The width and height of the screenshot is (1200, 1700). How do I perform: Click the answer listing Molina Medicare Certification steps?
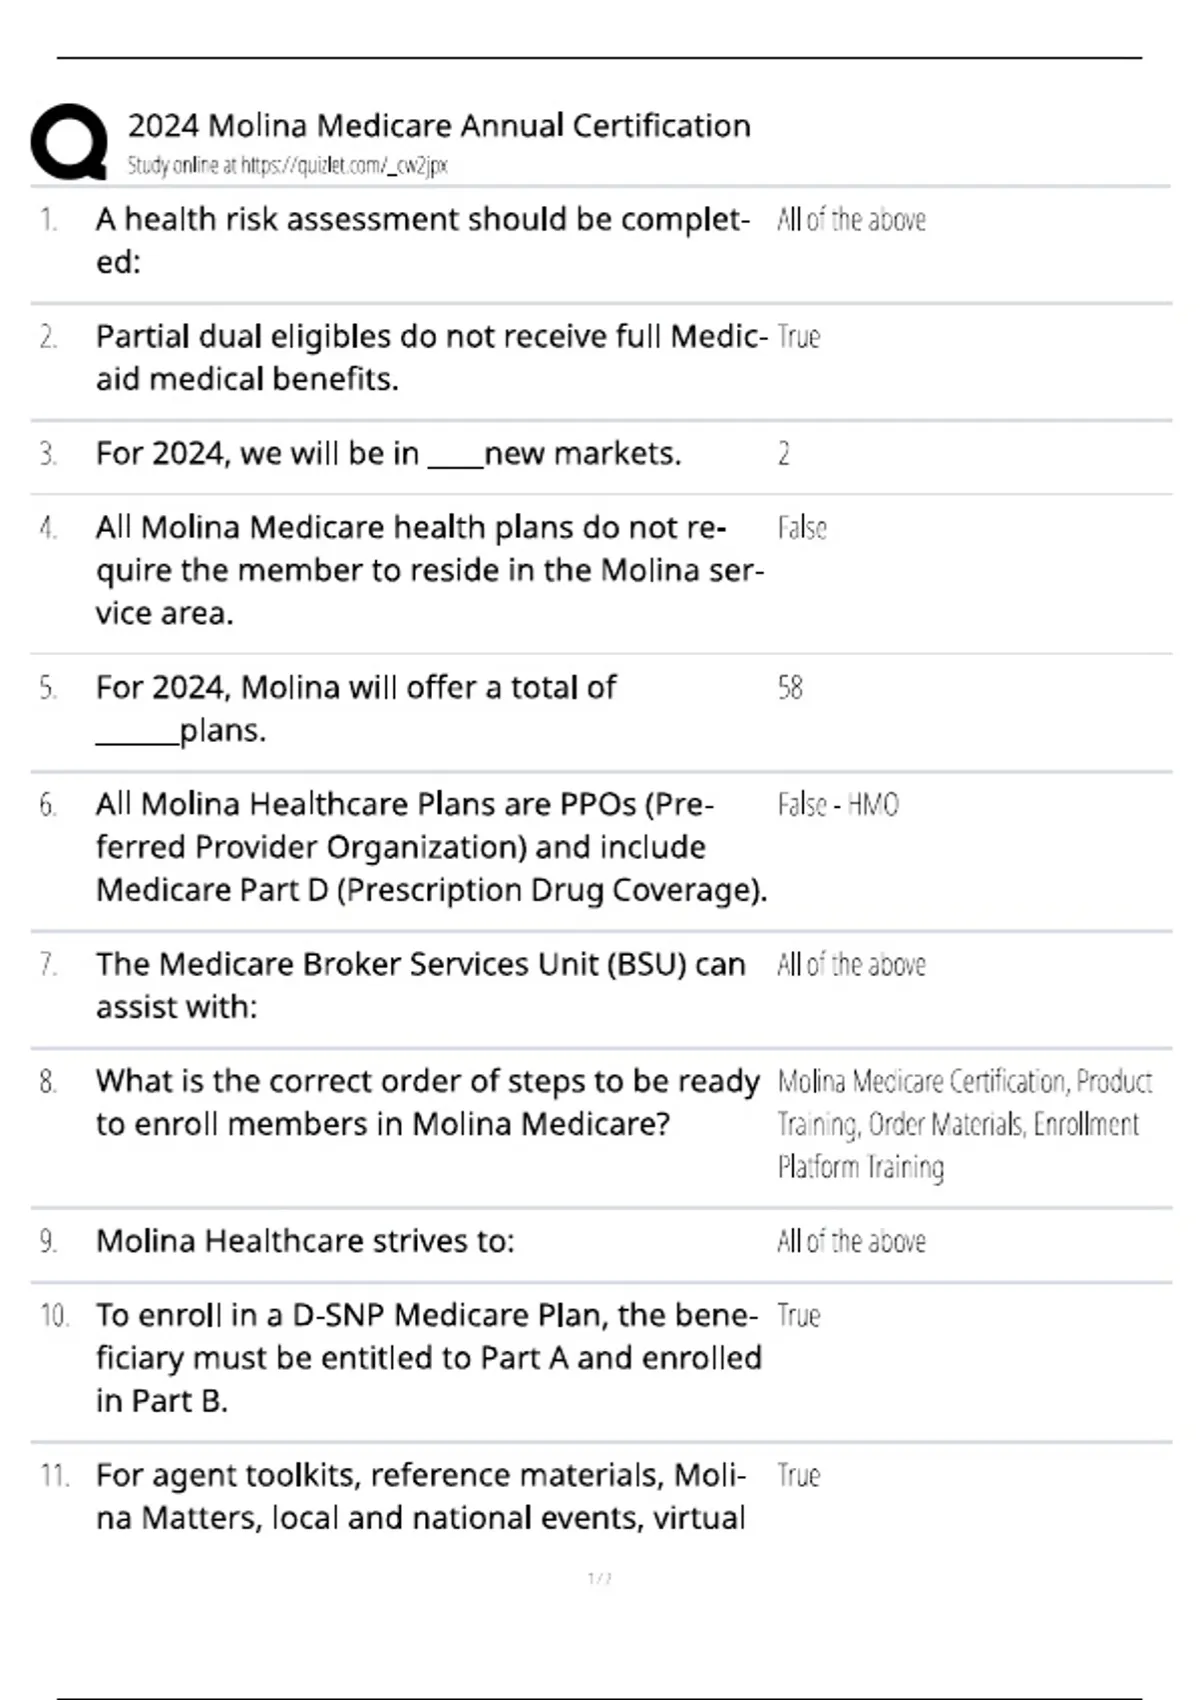tap(965, 1124)
